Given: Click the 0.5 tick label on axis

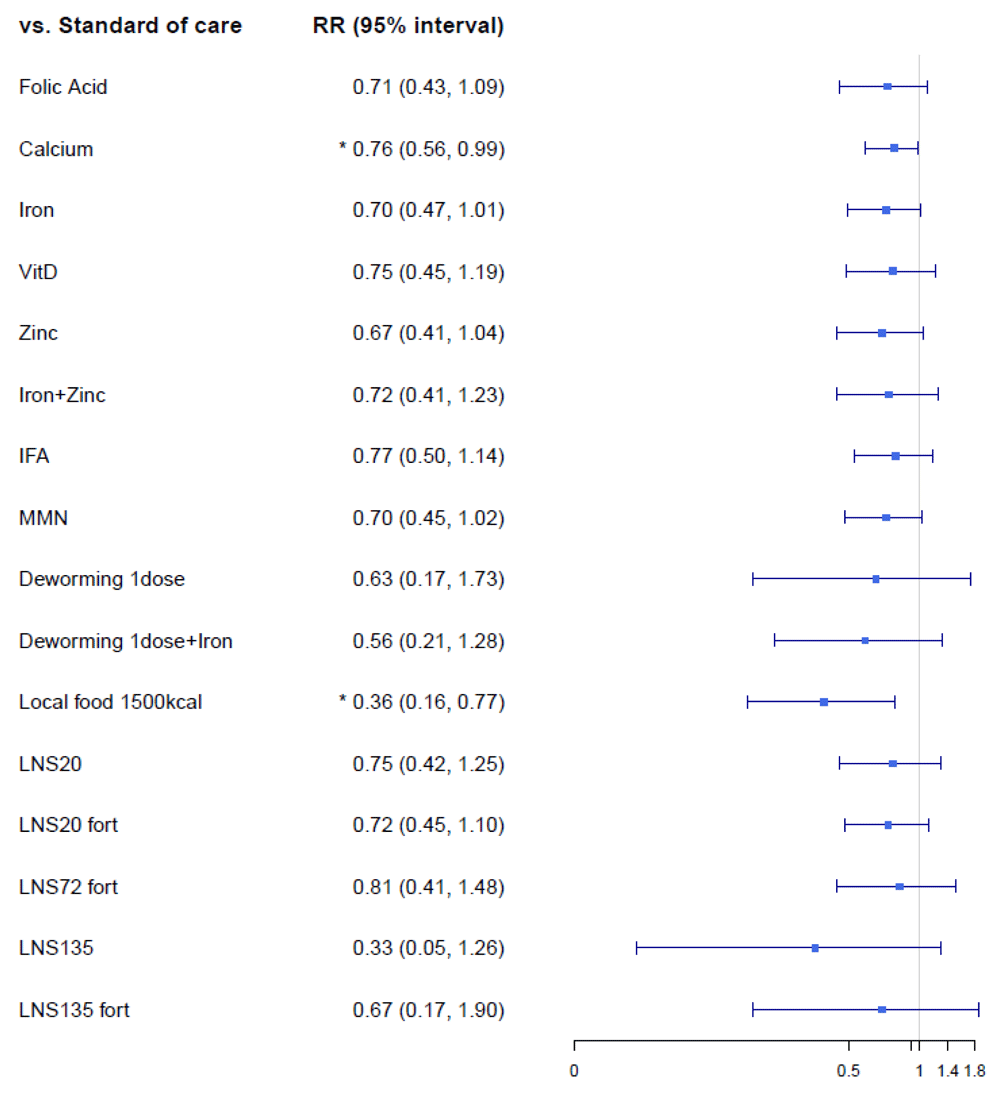Looking at the screenshot, I should (849, 1072).
